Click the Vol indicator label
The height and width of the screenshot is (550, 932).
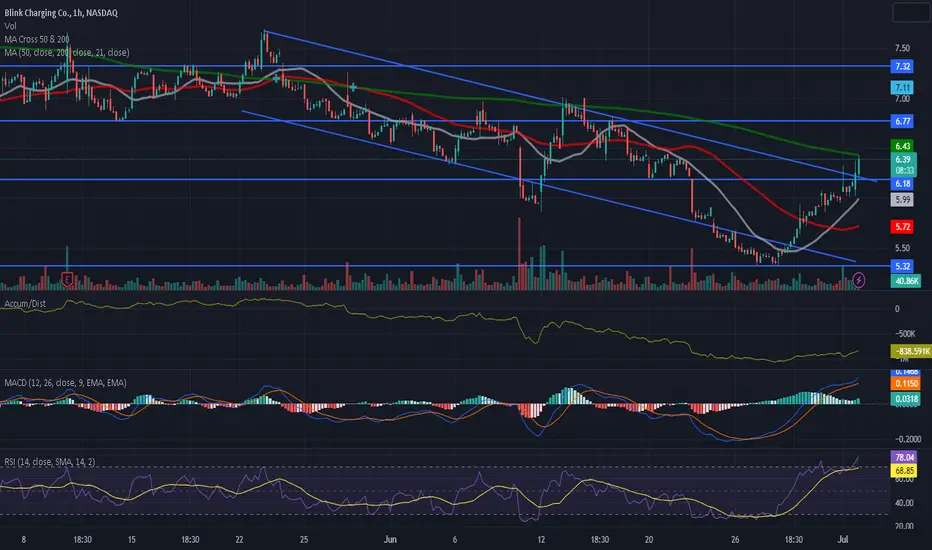[x=10, y=26]
